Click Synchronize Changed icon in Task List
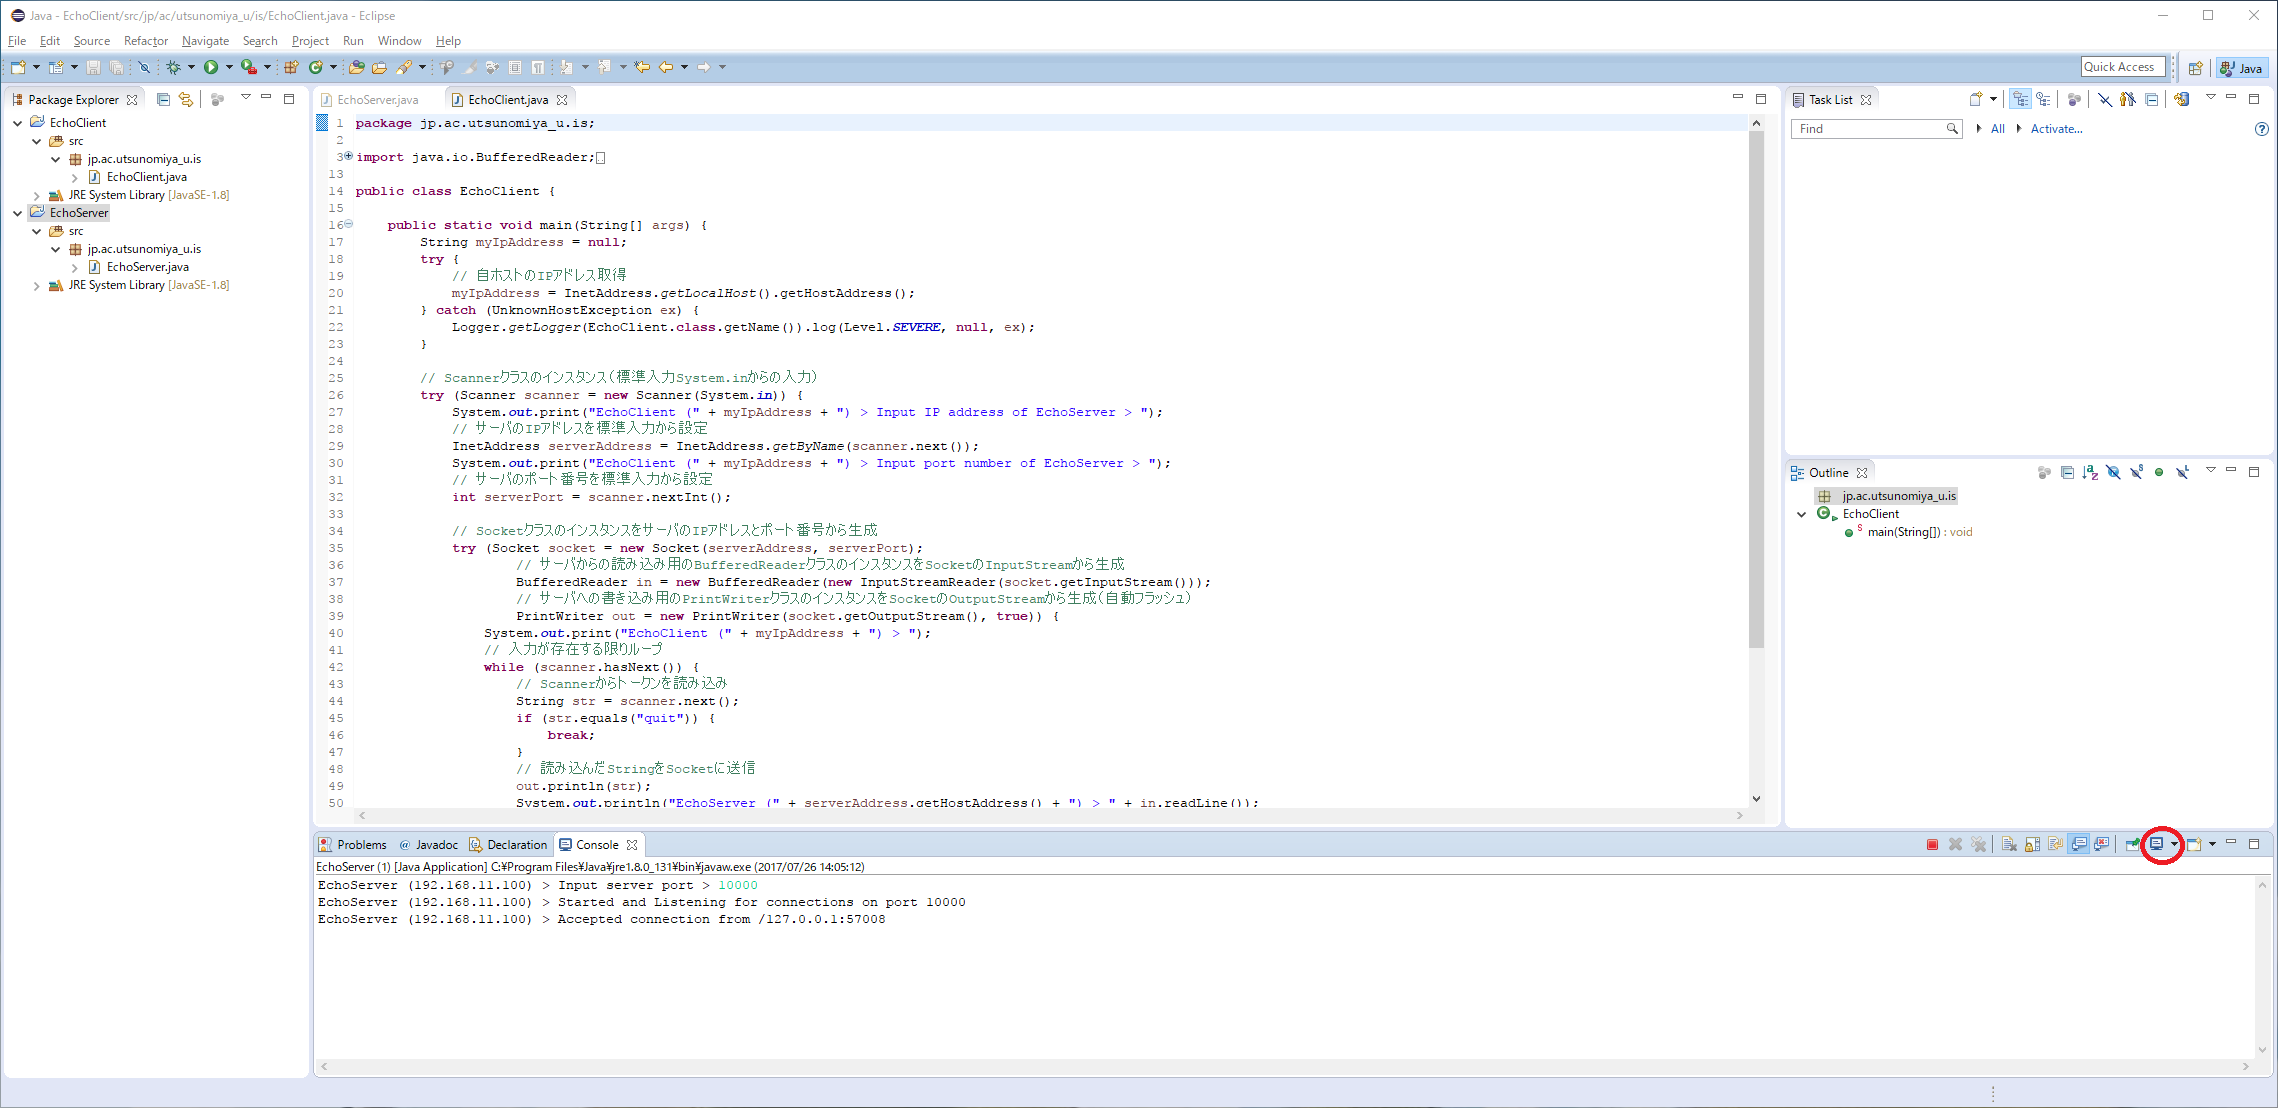Screen dimensions: 2278x1108 point(2181,99)
